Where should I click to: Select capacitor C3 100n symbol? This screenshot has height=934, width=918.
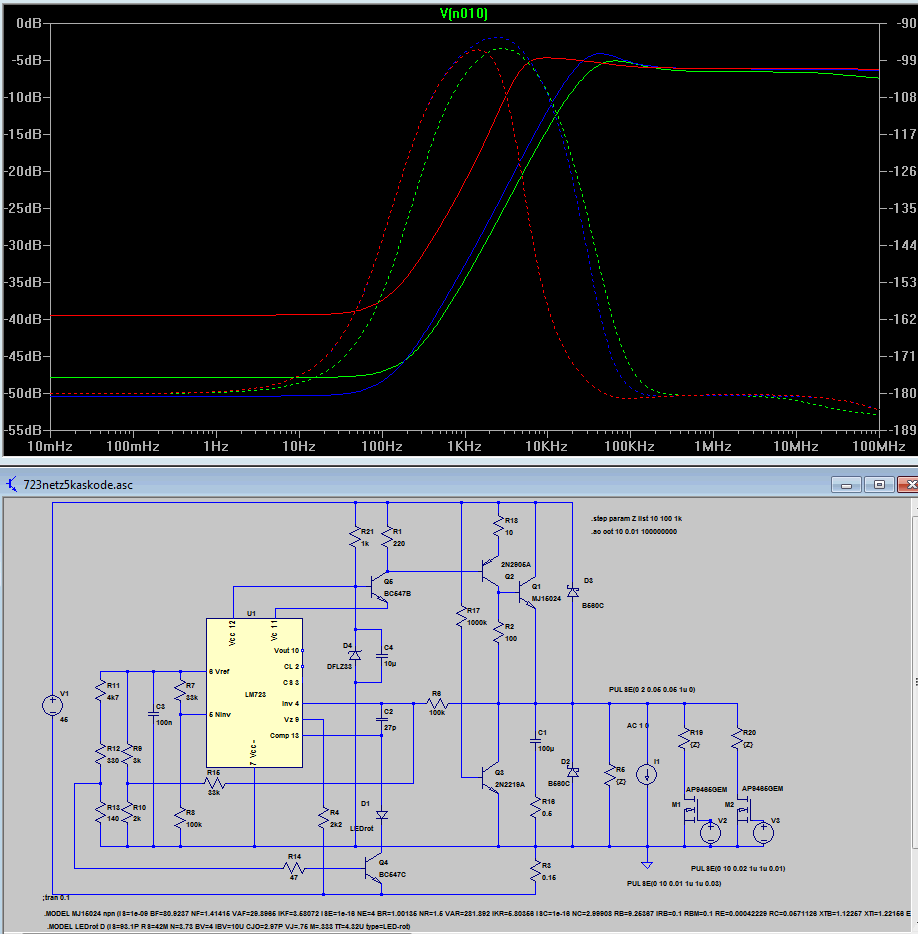tap(154, 714)
